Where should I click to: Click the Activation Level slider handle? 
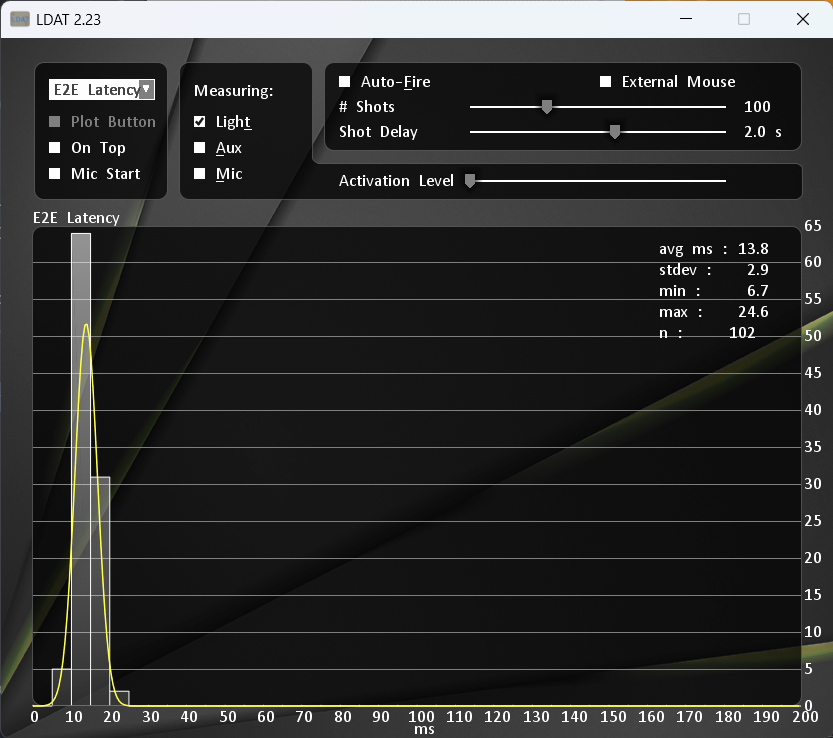470,181
